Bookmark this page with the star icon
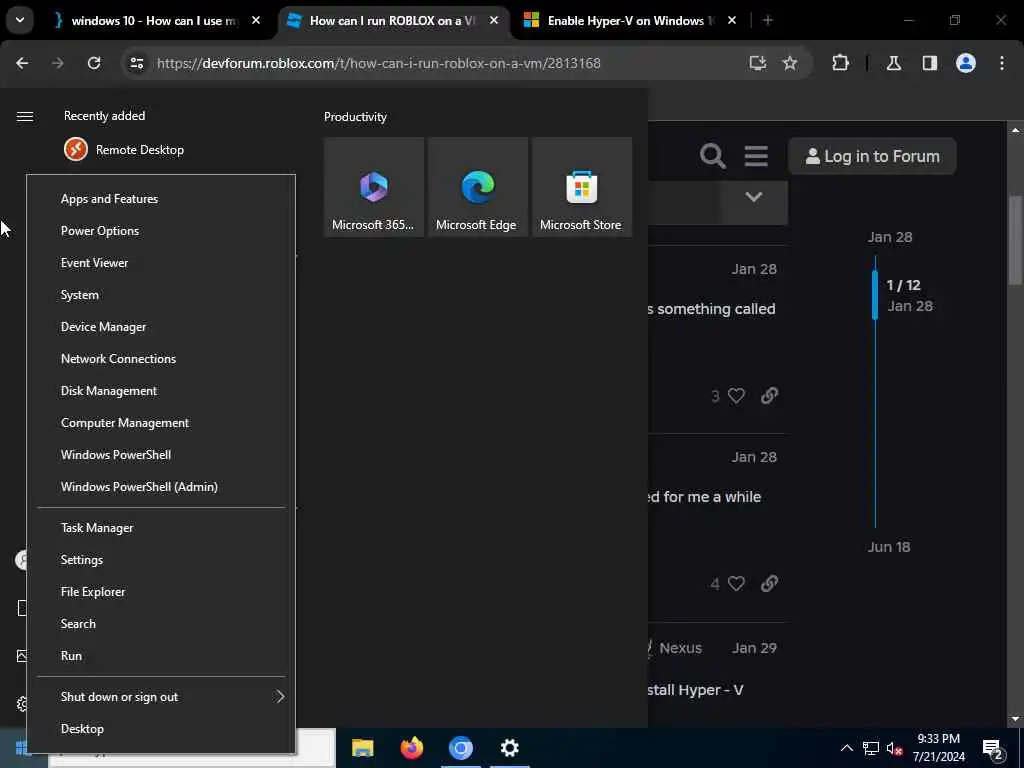Screen dimensions: 1024x768 click(x=790, y=63)
